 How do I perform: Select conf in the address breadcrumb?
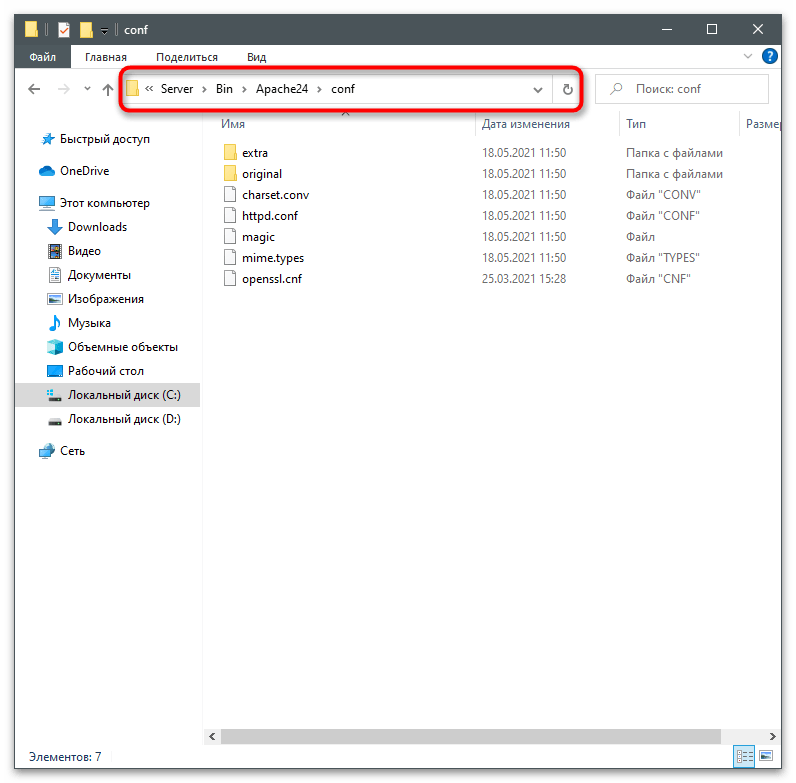pyautogui.click(x=343, y=89)
